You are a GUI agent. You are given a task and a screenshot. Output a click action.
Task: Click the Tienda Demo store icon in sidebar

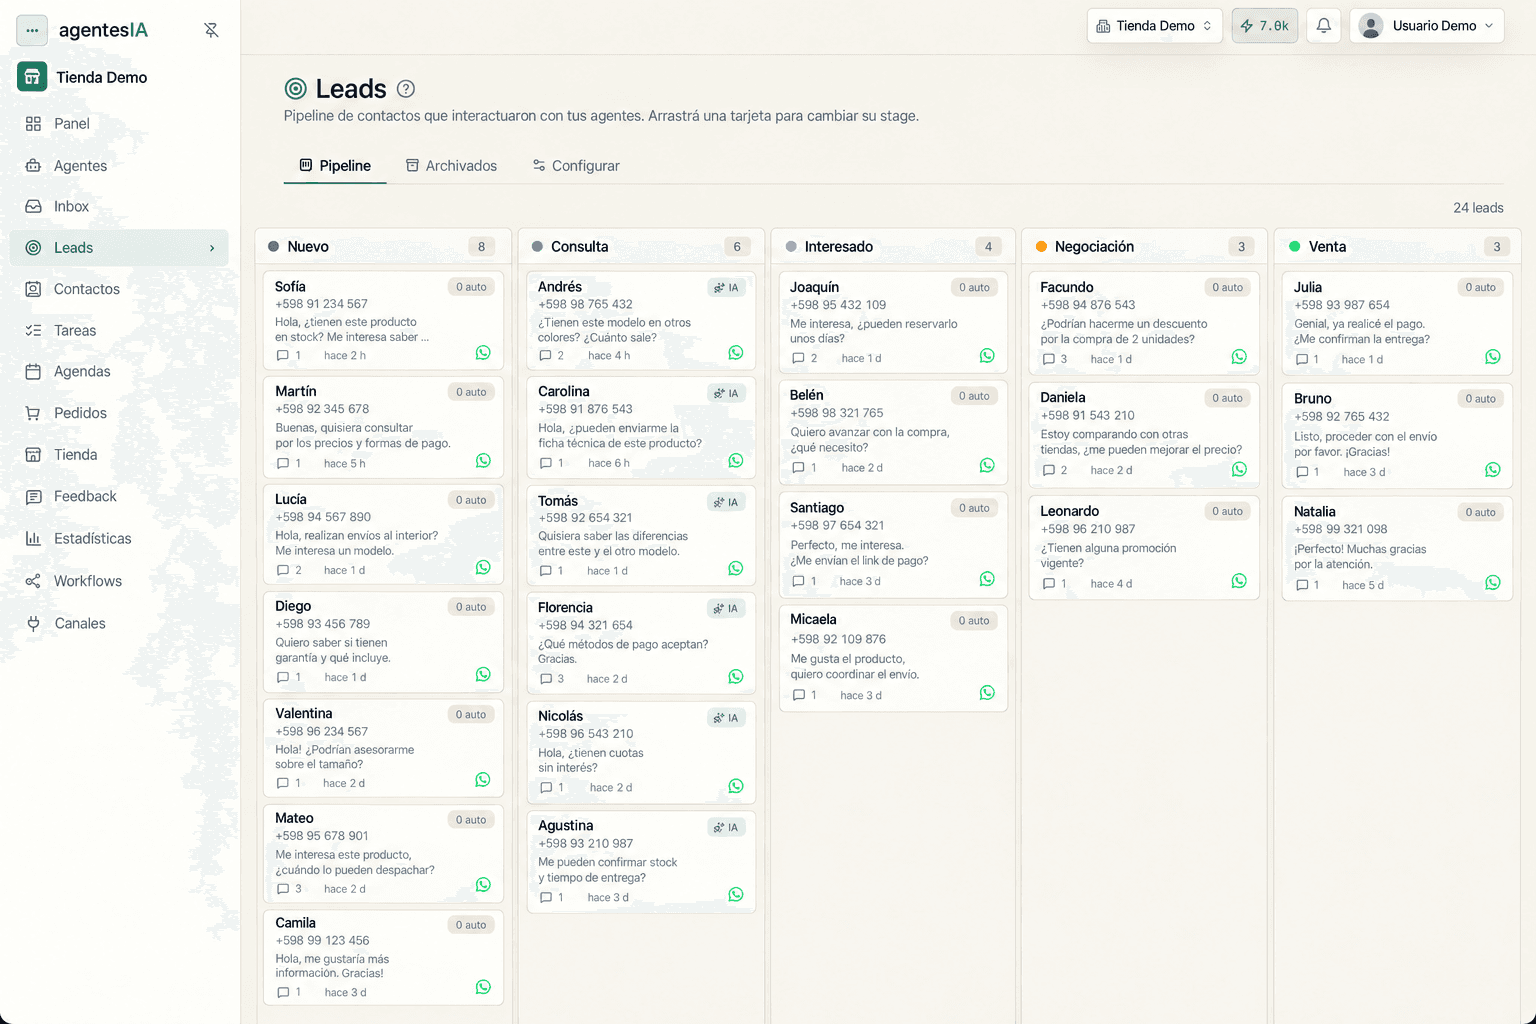click(32, 77)
